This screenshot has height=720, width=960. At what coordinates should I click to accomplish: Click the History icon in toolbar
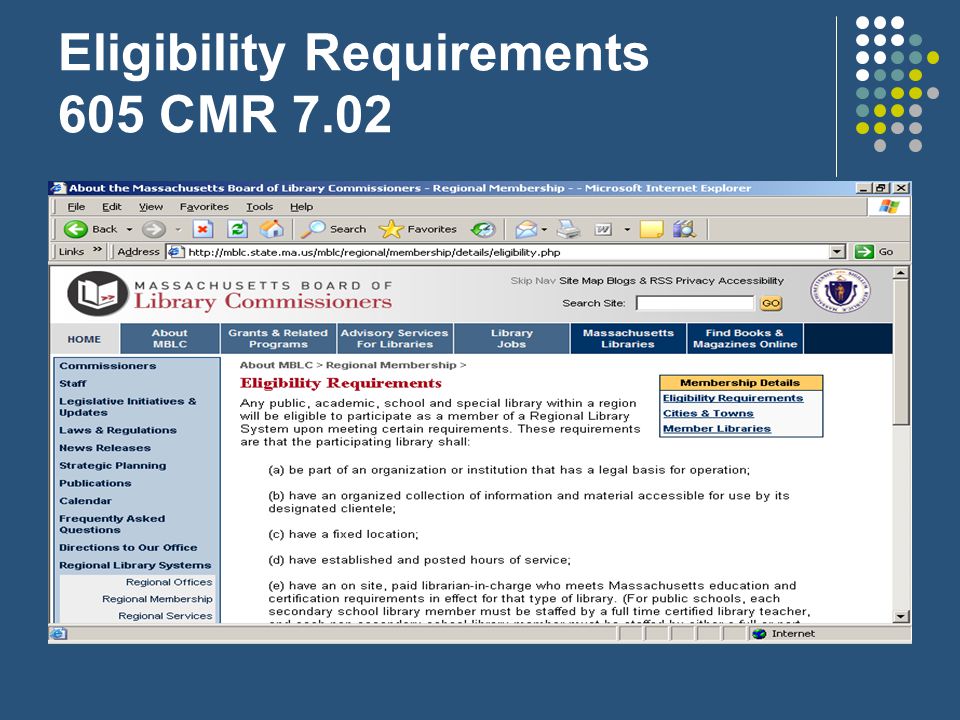coord(483,229)
